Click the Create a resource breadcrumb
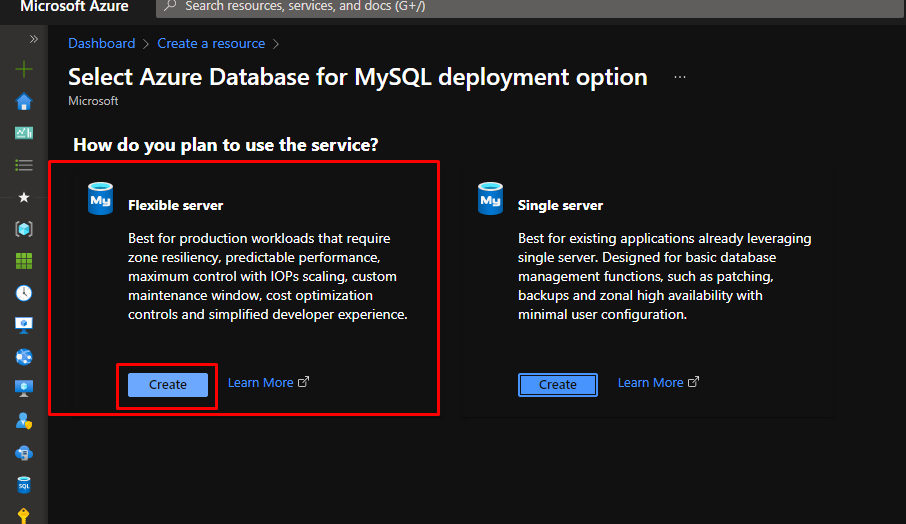This screenshot has width=906, height=524. click(211, 44)
